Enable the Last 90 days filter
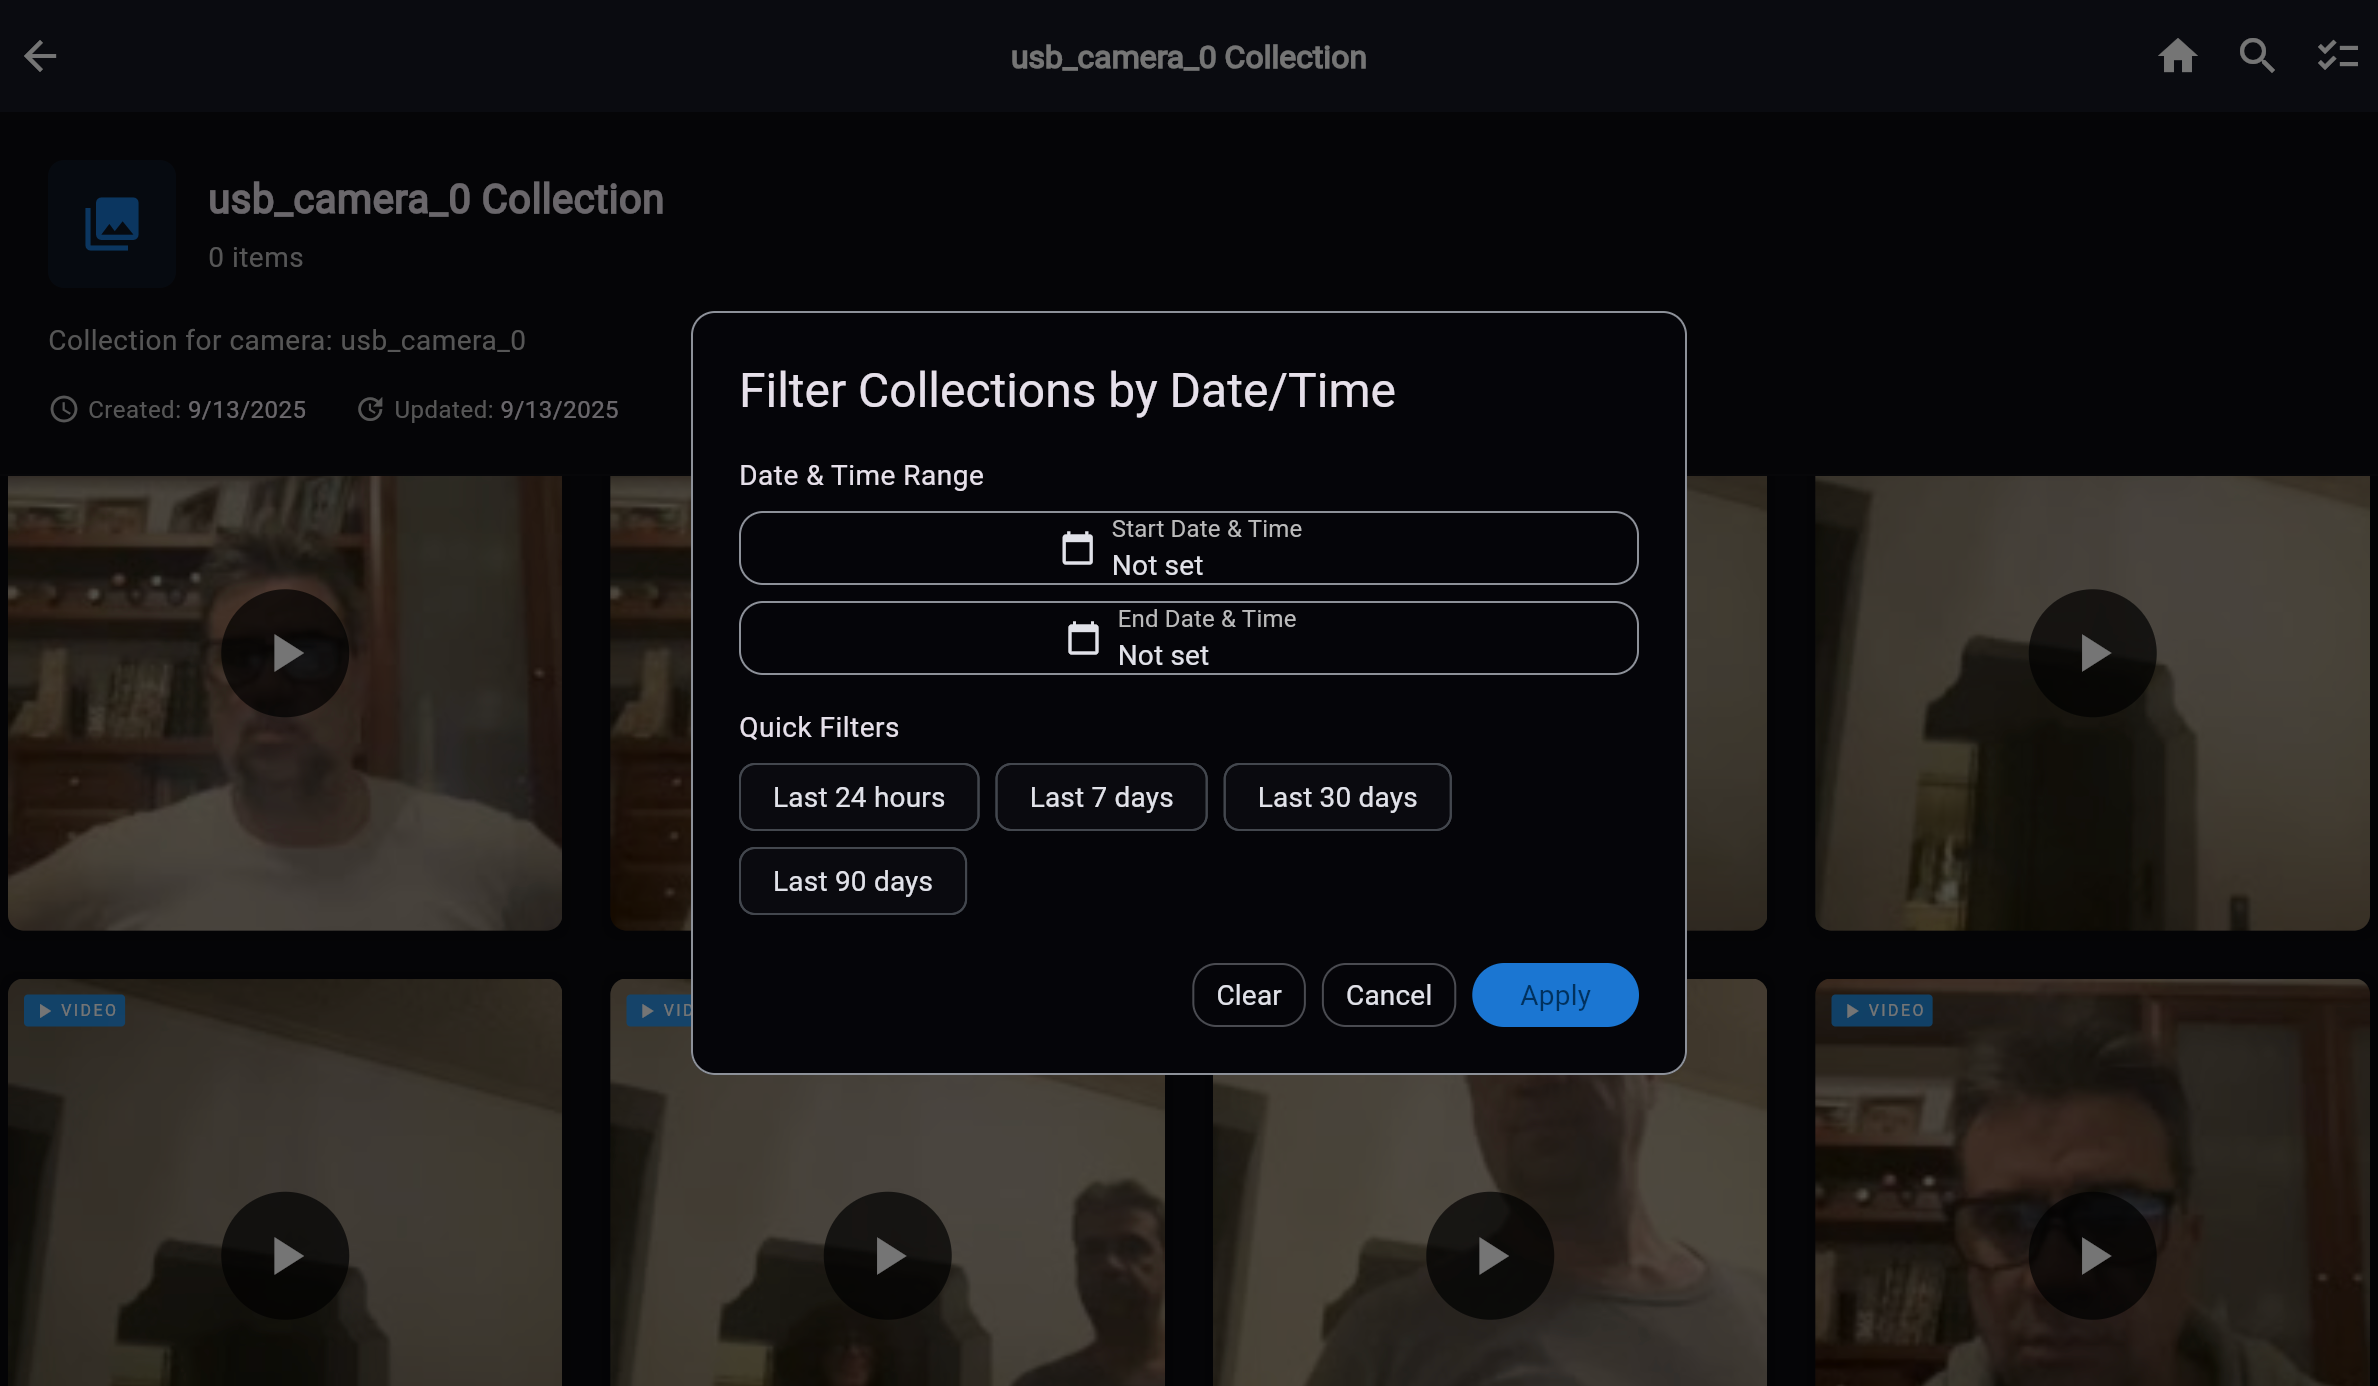This screenshot has width=2378, height=1386. coord(852,880)
